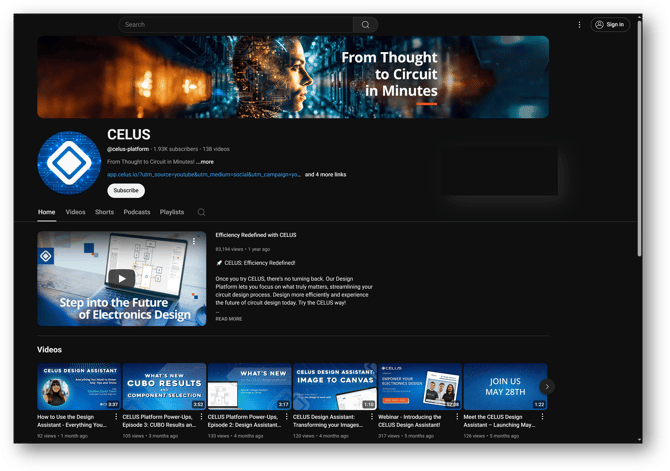The height and width of the screenshot is (471, 670).
Task: Open the CUBO Results video thumbnail
Action: [164, 386]
